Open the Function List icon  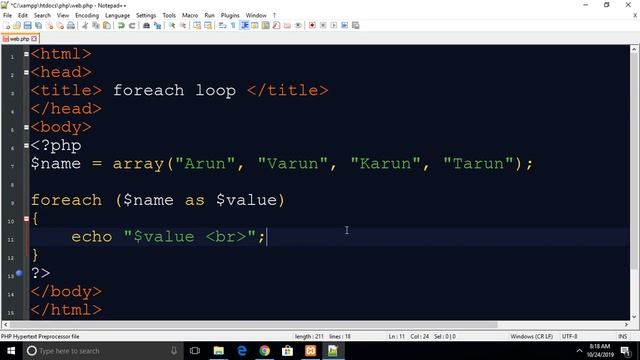pyautogui.click(x=276, y=25)
